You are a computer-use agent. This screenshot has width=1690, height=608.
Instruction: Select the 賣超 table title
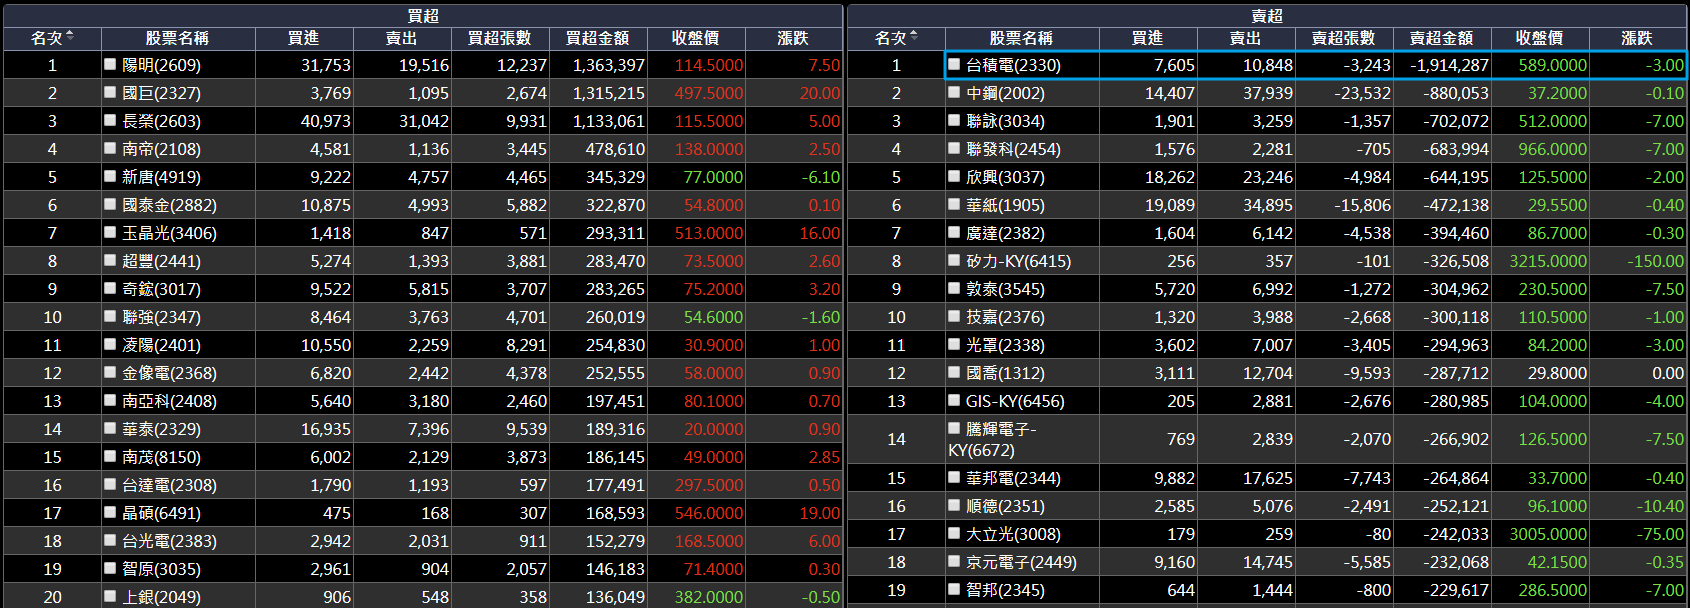coord(1267,16)
